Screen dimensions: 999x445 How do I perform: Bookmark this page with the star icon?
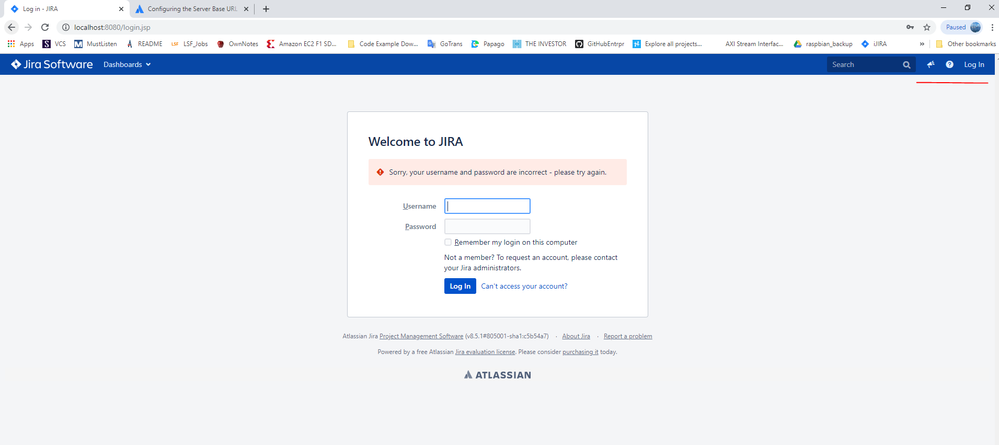927,27
